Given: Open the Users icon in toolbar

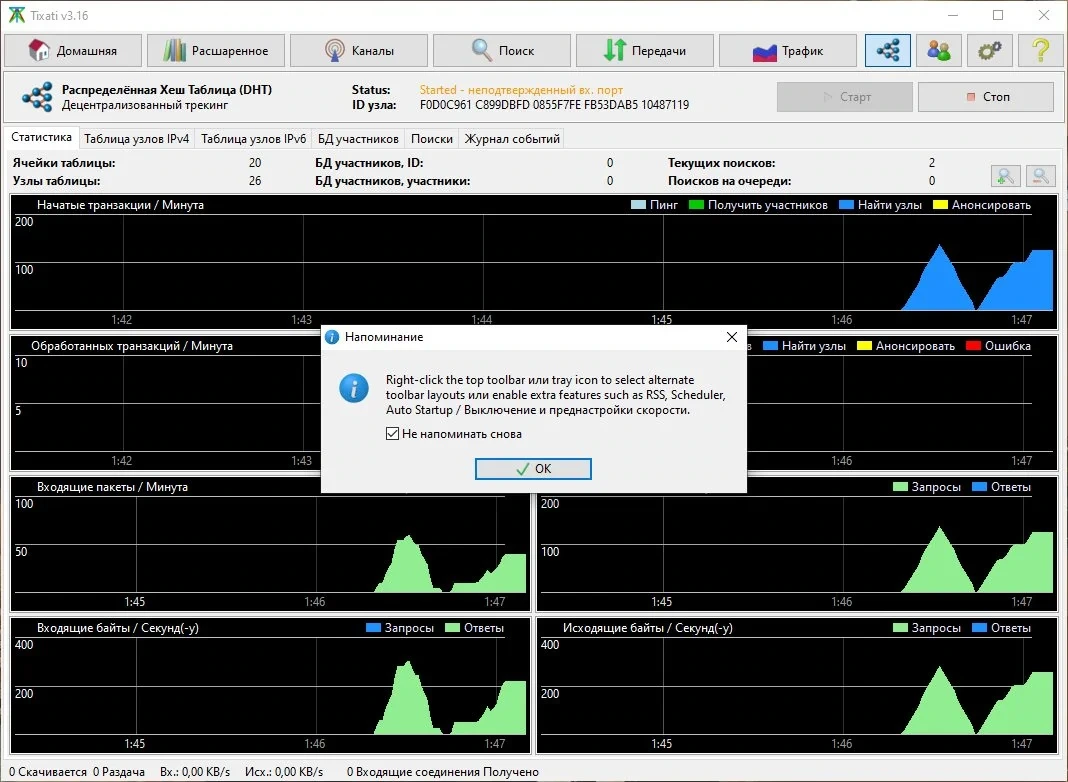Looking at the screenshot, I should pos(939,50).
